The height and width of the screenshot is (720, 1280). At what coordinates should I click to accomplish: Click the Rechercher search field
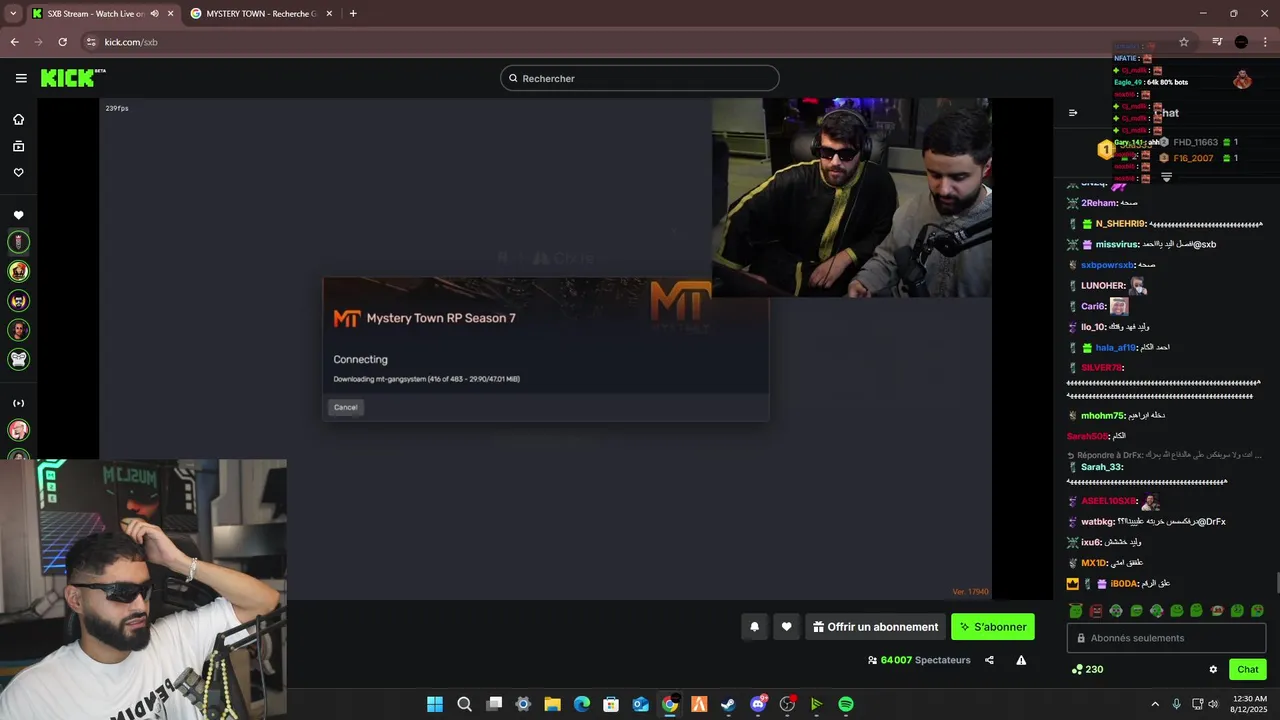tap(640, 78)
